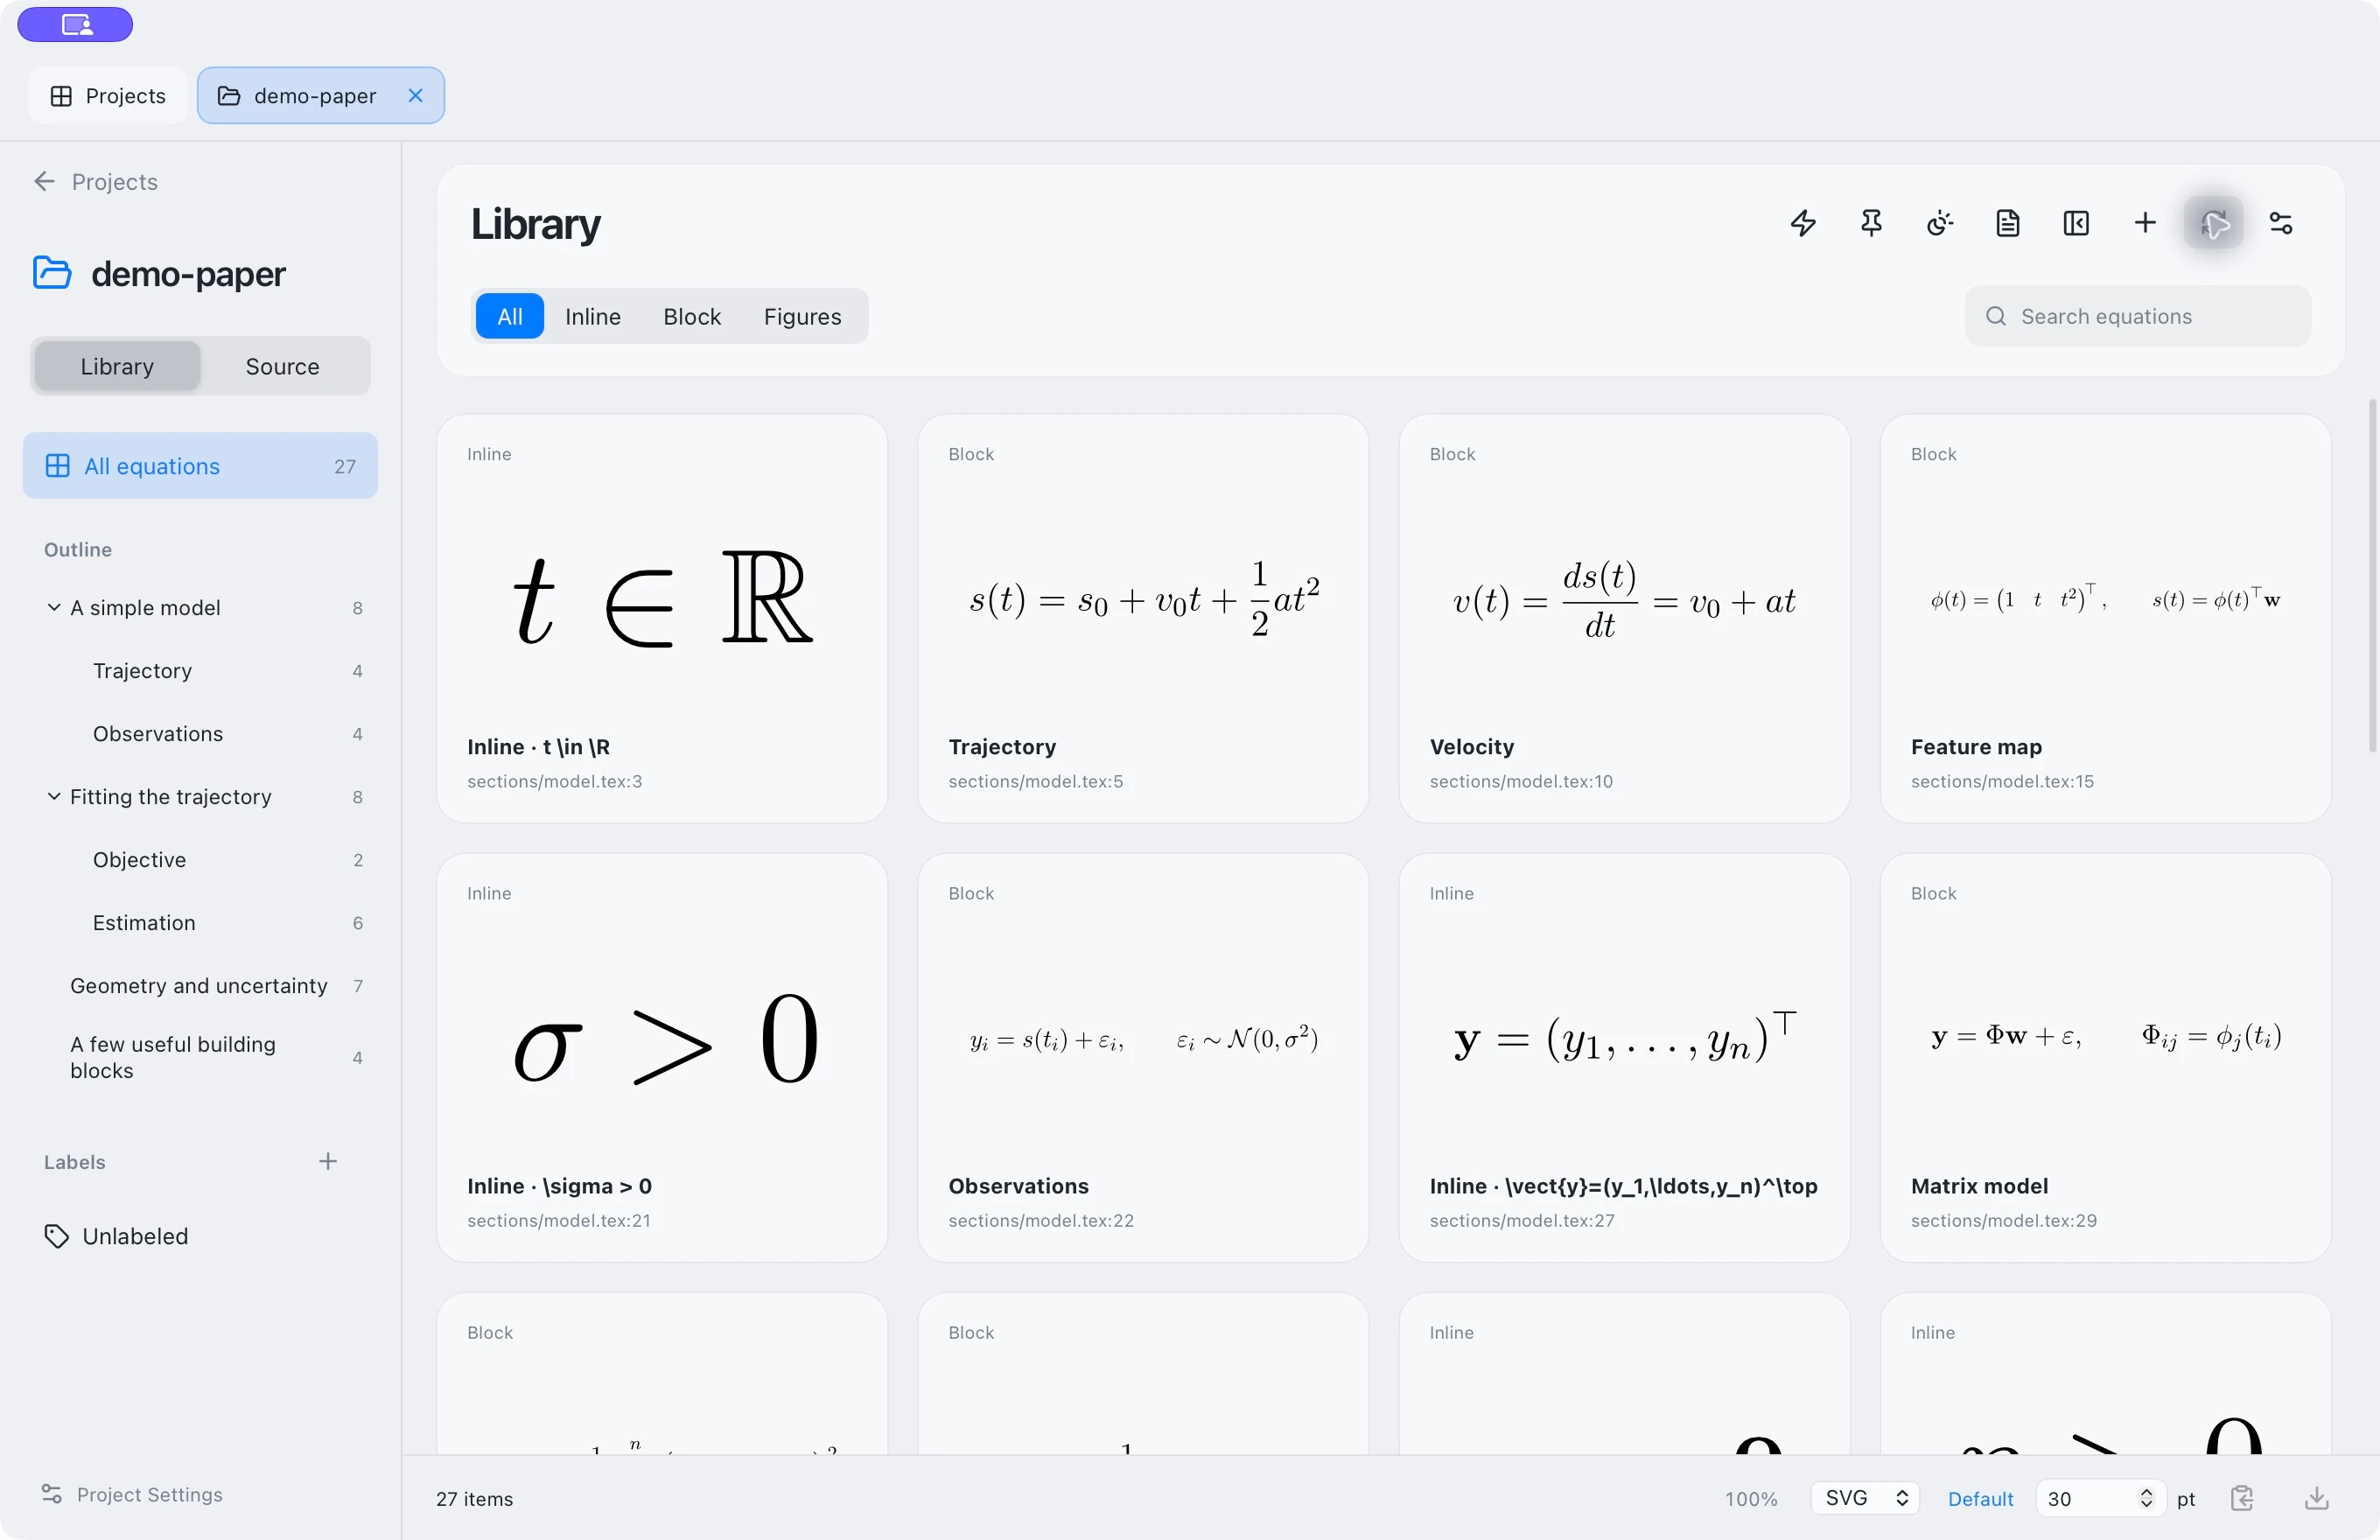Click the Search equations field

point(2138,316)
